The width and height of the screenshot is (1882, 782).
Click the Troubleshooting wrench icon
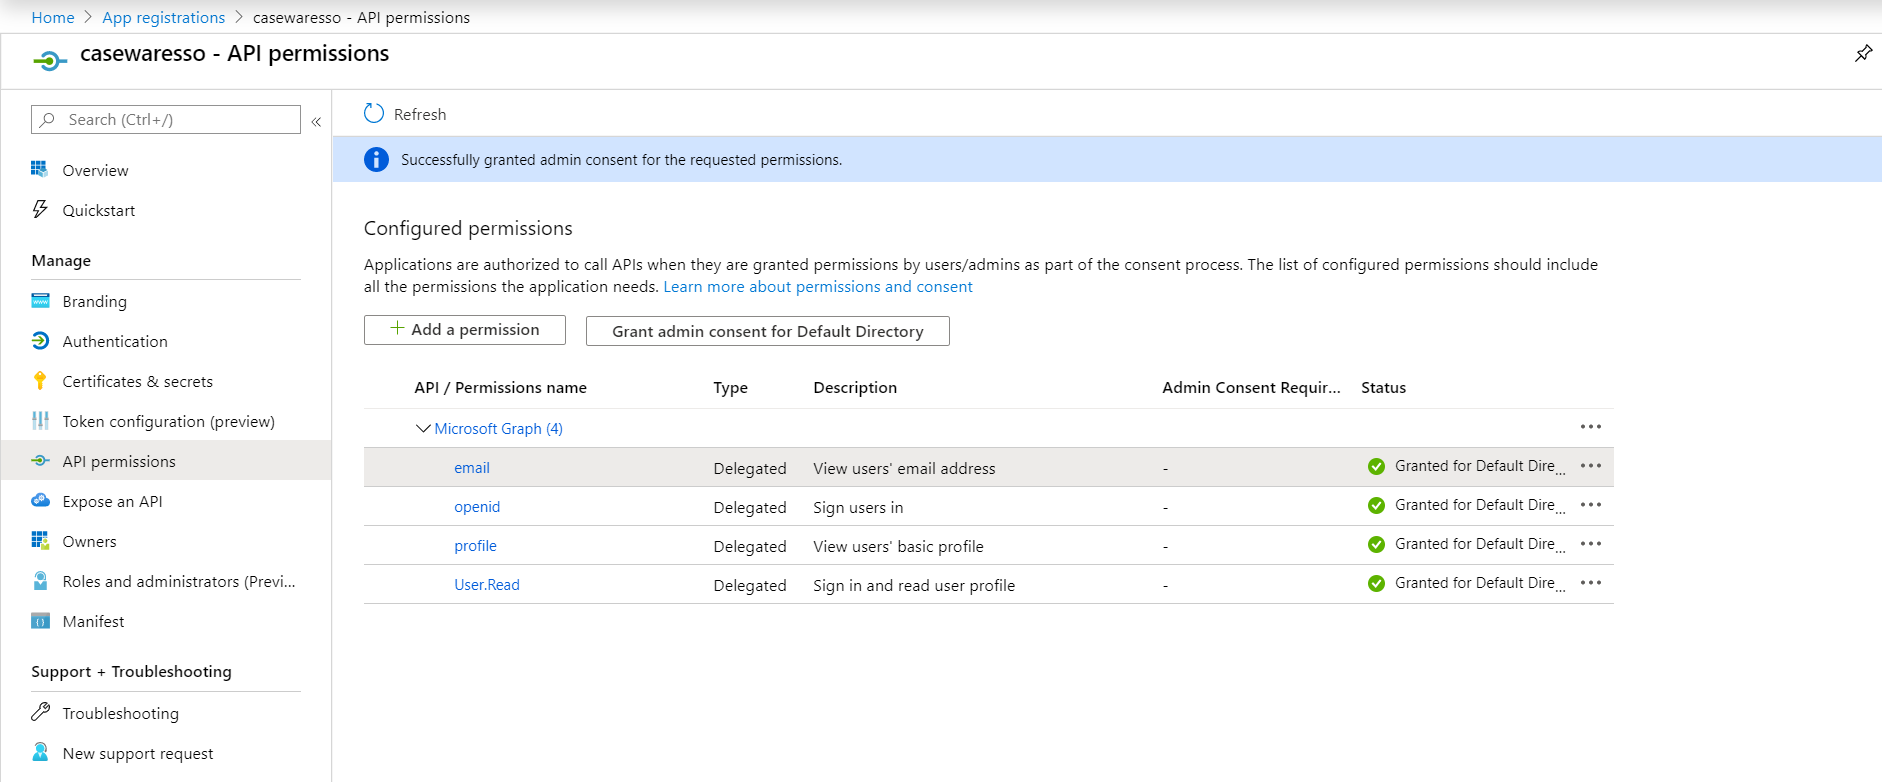click(x=40, y=712)
